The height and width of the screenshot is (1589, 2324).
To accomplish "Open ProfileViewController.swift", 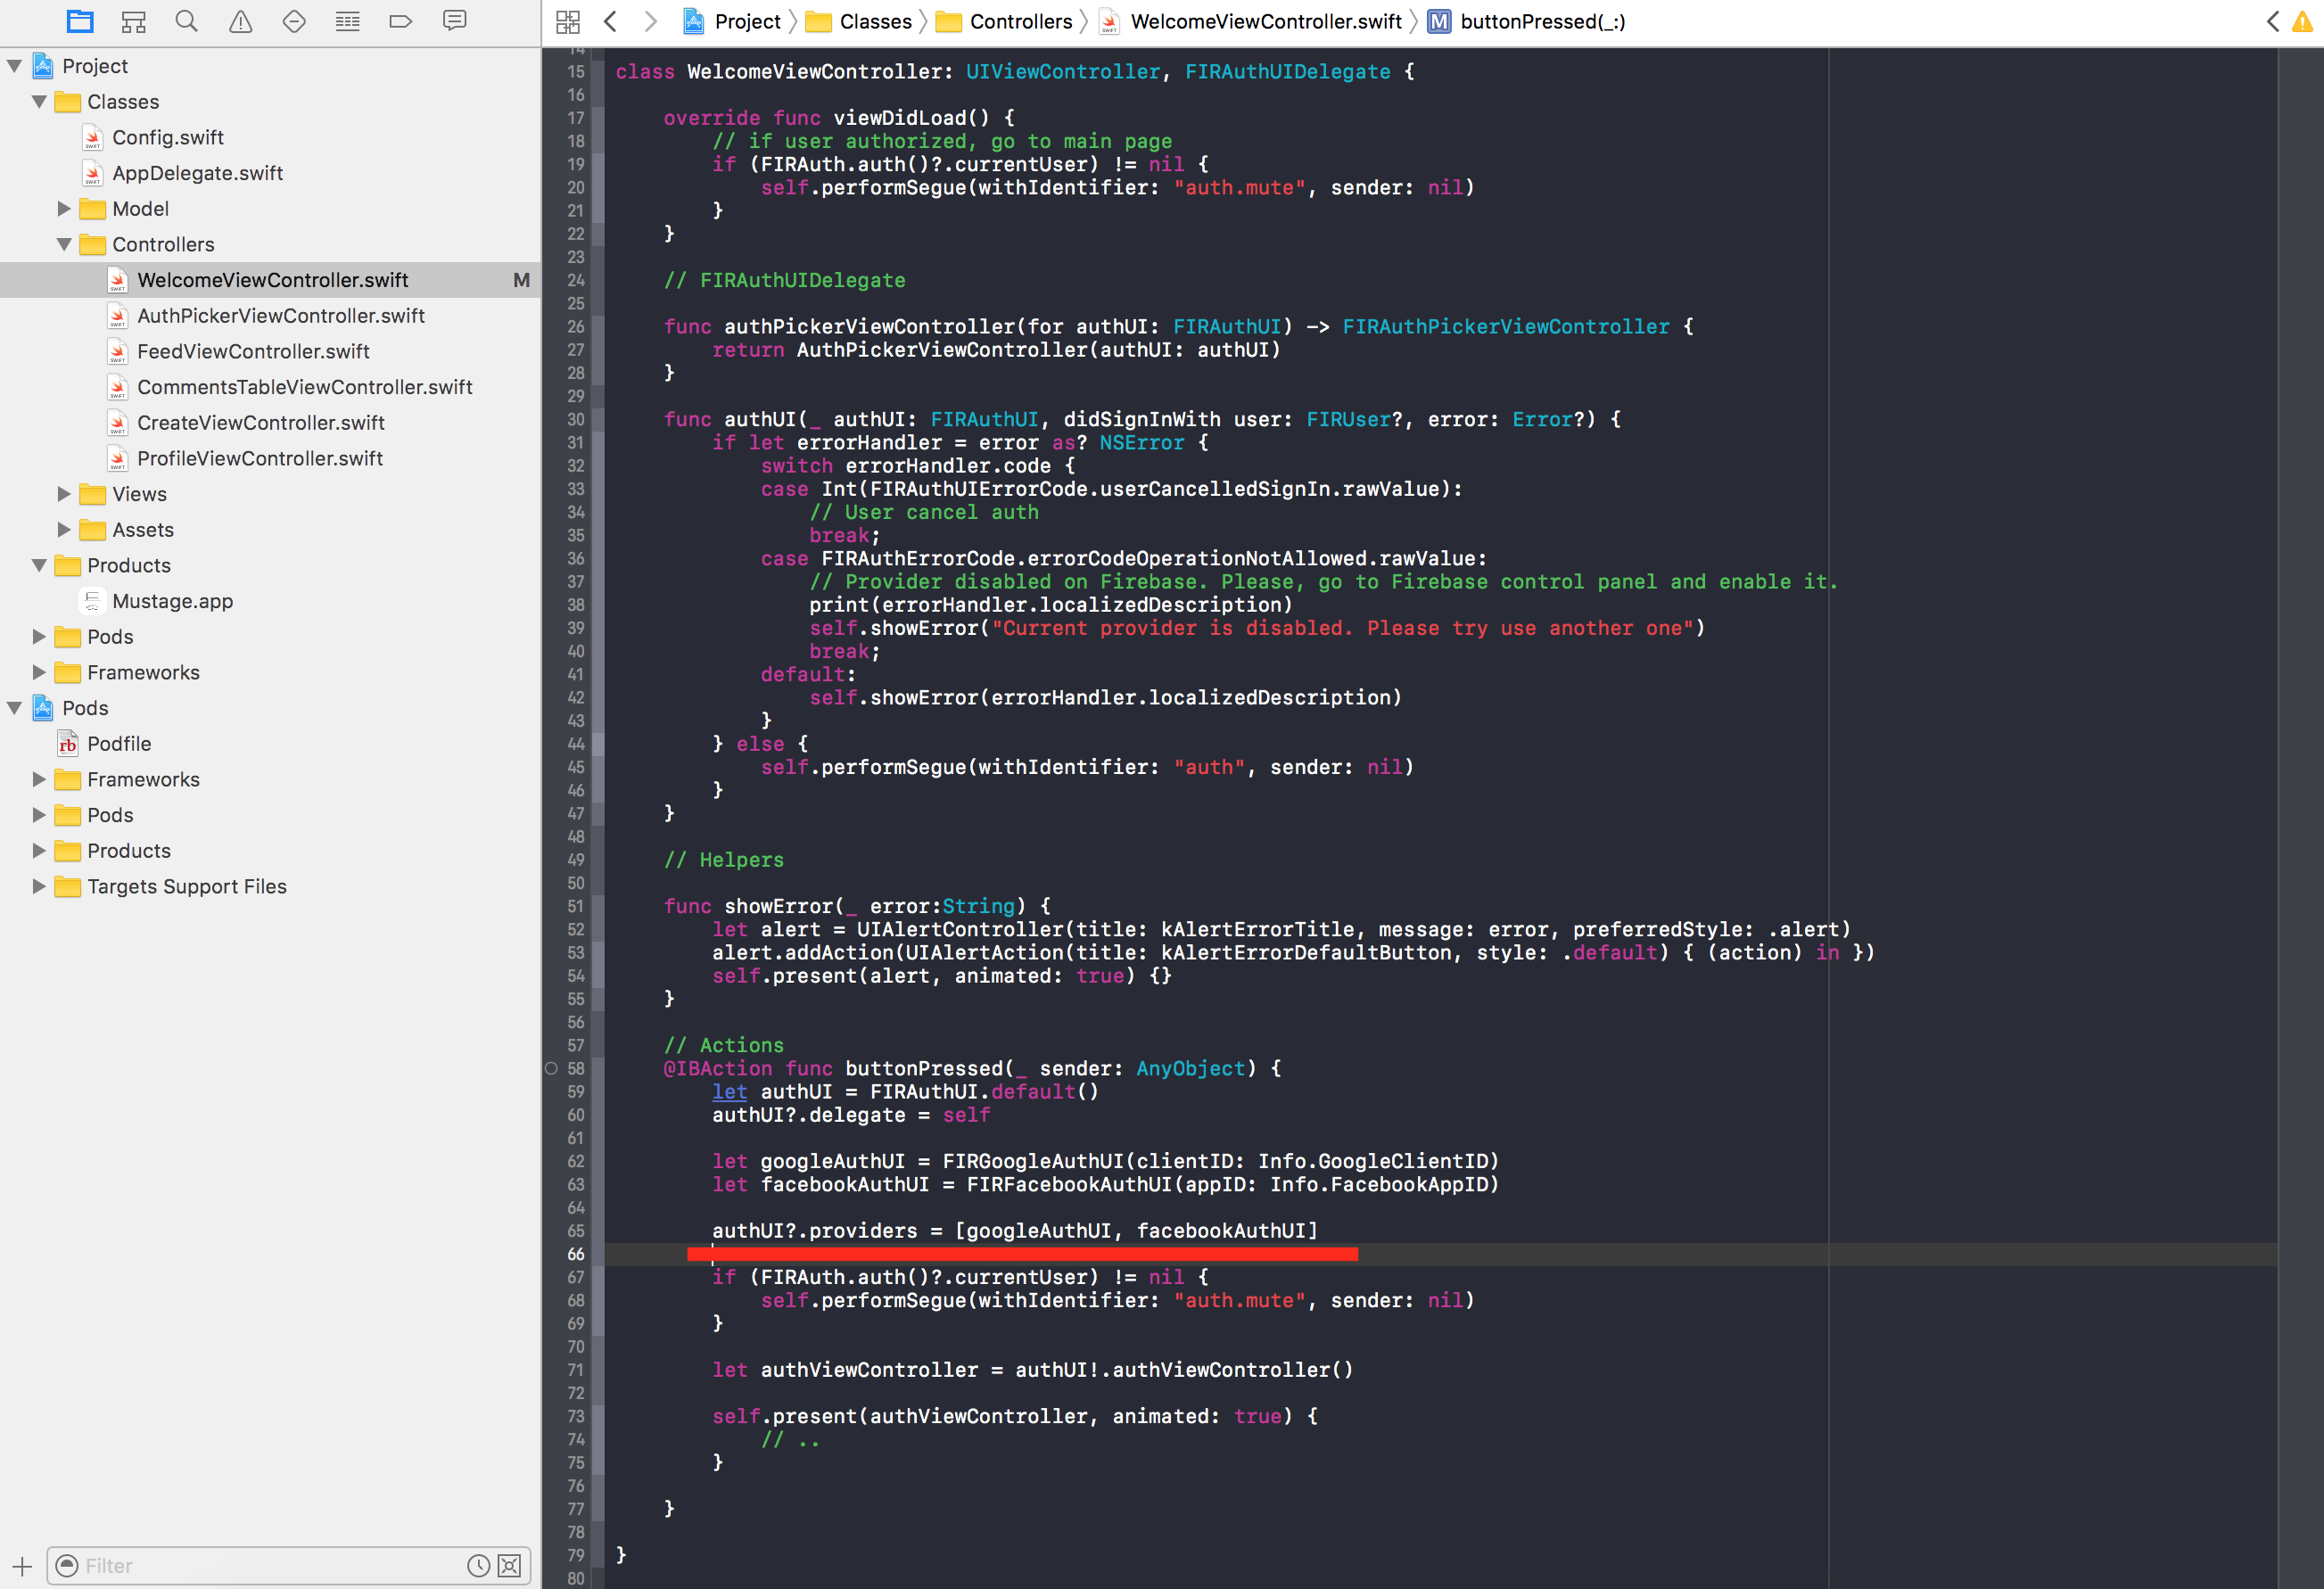I will [x=260, y=459].
